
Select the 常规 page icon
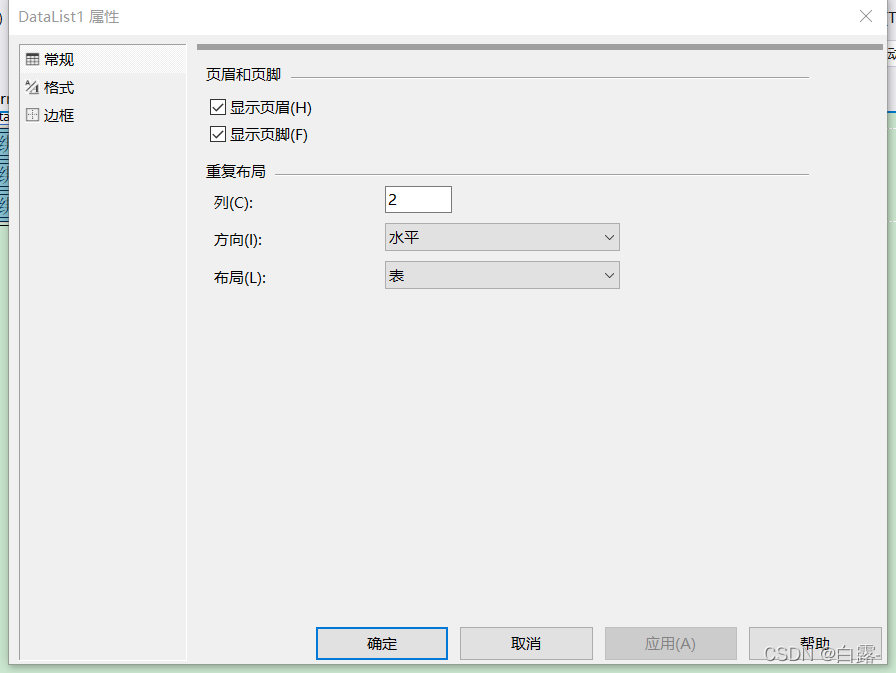[33, 59]
